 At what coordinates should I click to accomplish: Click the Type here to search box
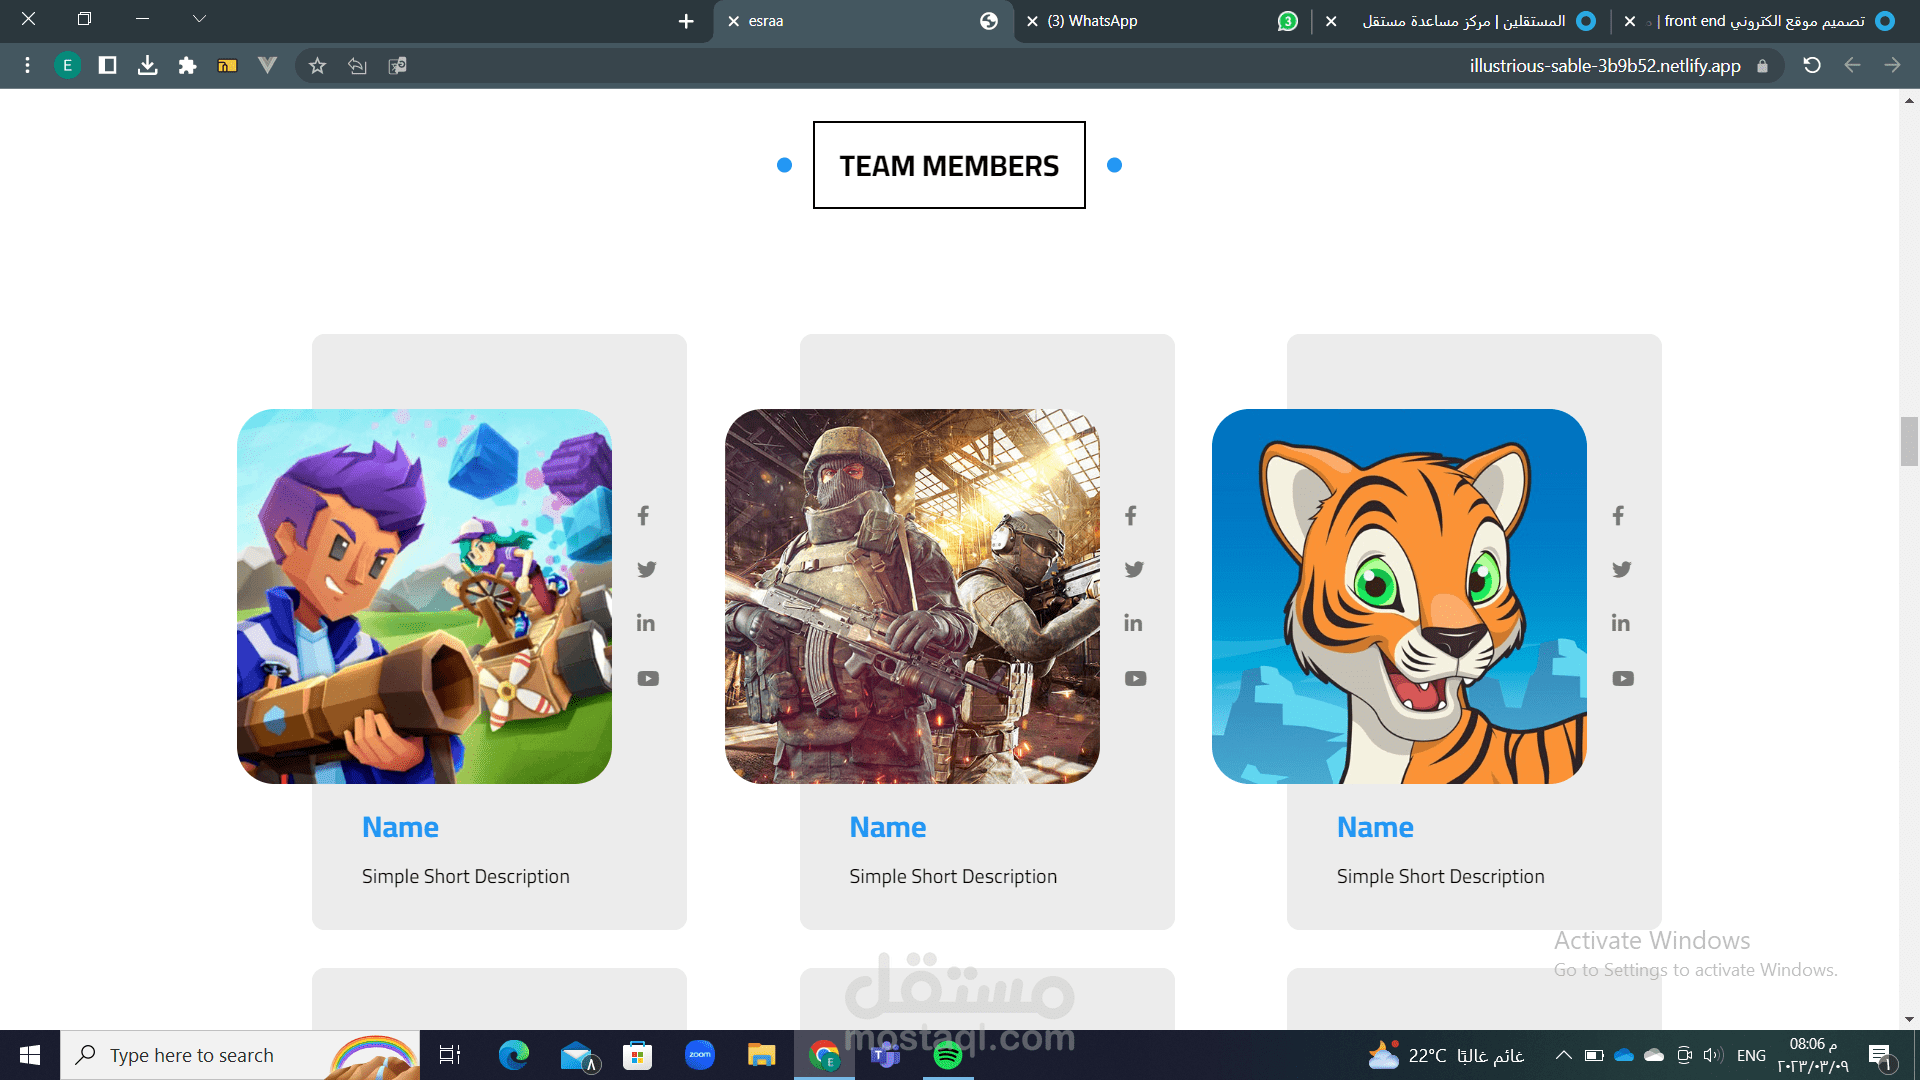[x=240, y=1055]
